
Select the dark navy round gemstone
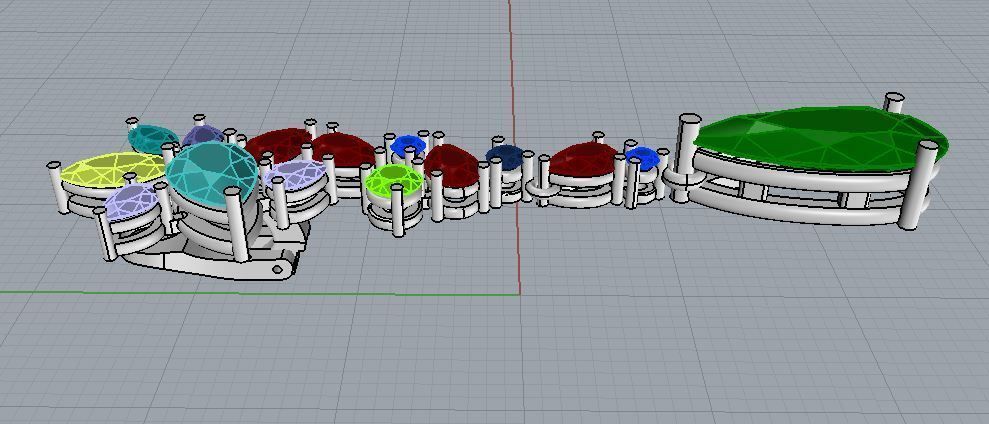(503, 157)
